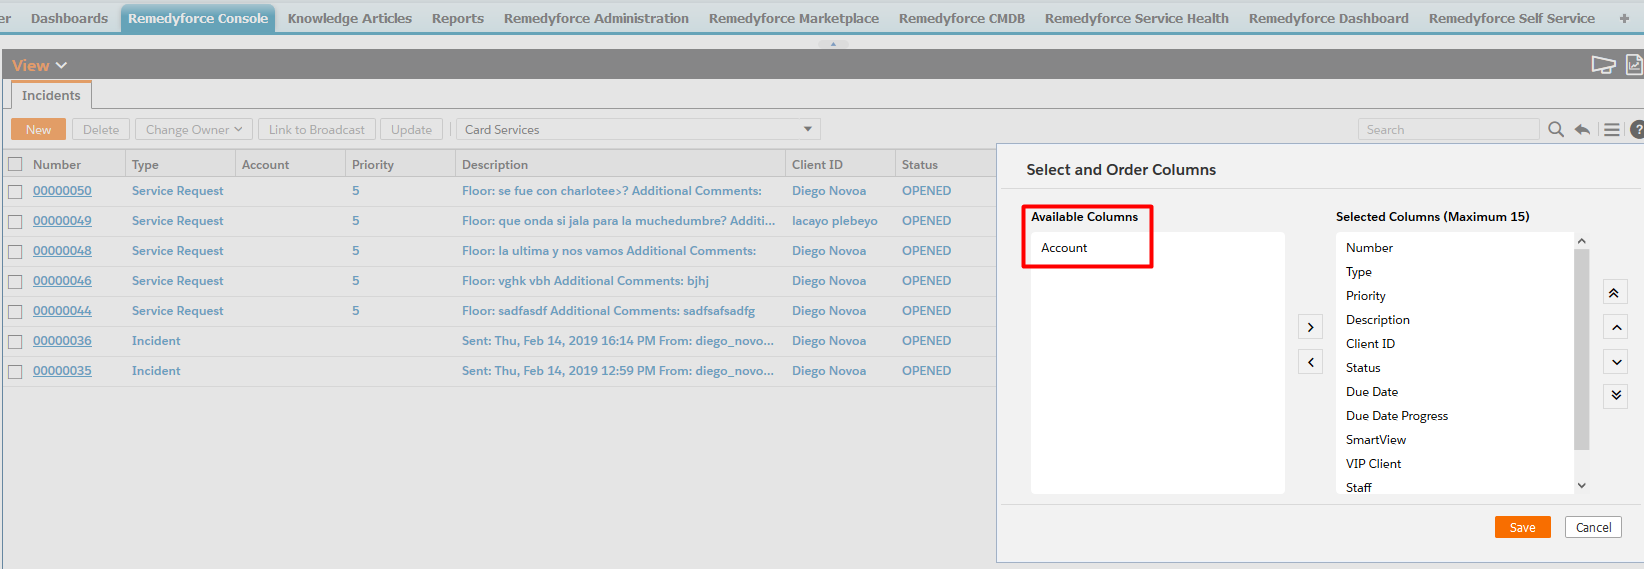Open Knowledge Articles tab

350,18
